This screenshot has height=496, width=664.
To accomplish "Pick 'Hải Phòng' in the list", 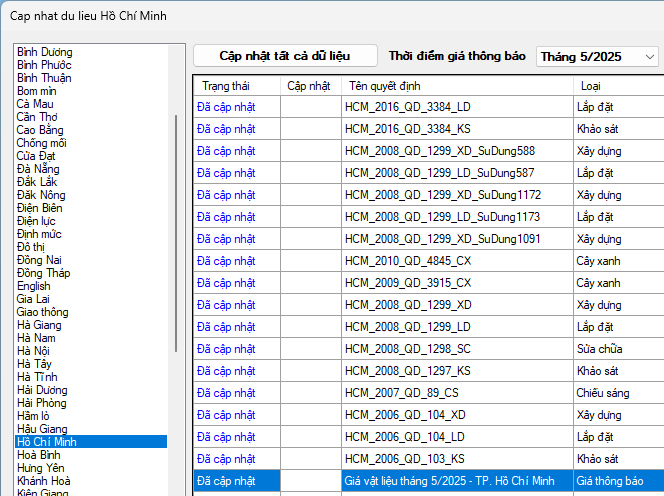I will click(41, 403).
